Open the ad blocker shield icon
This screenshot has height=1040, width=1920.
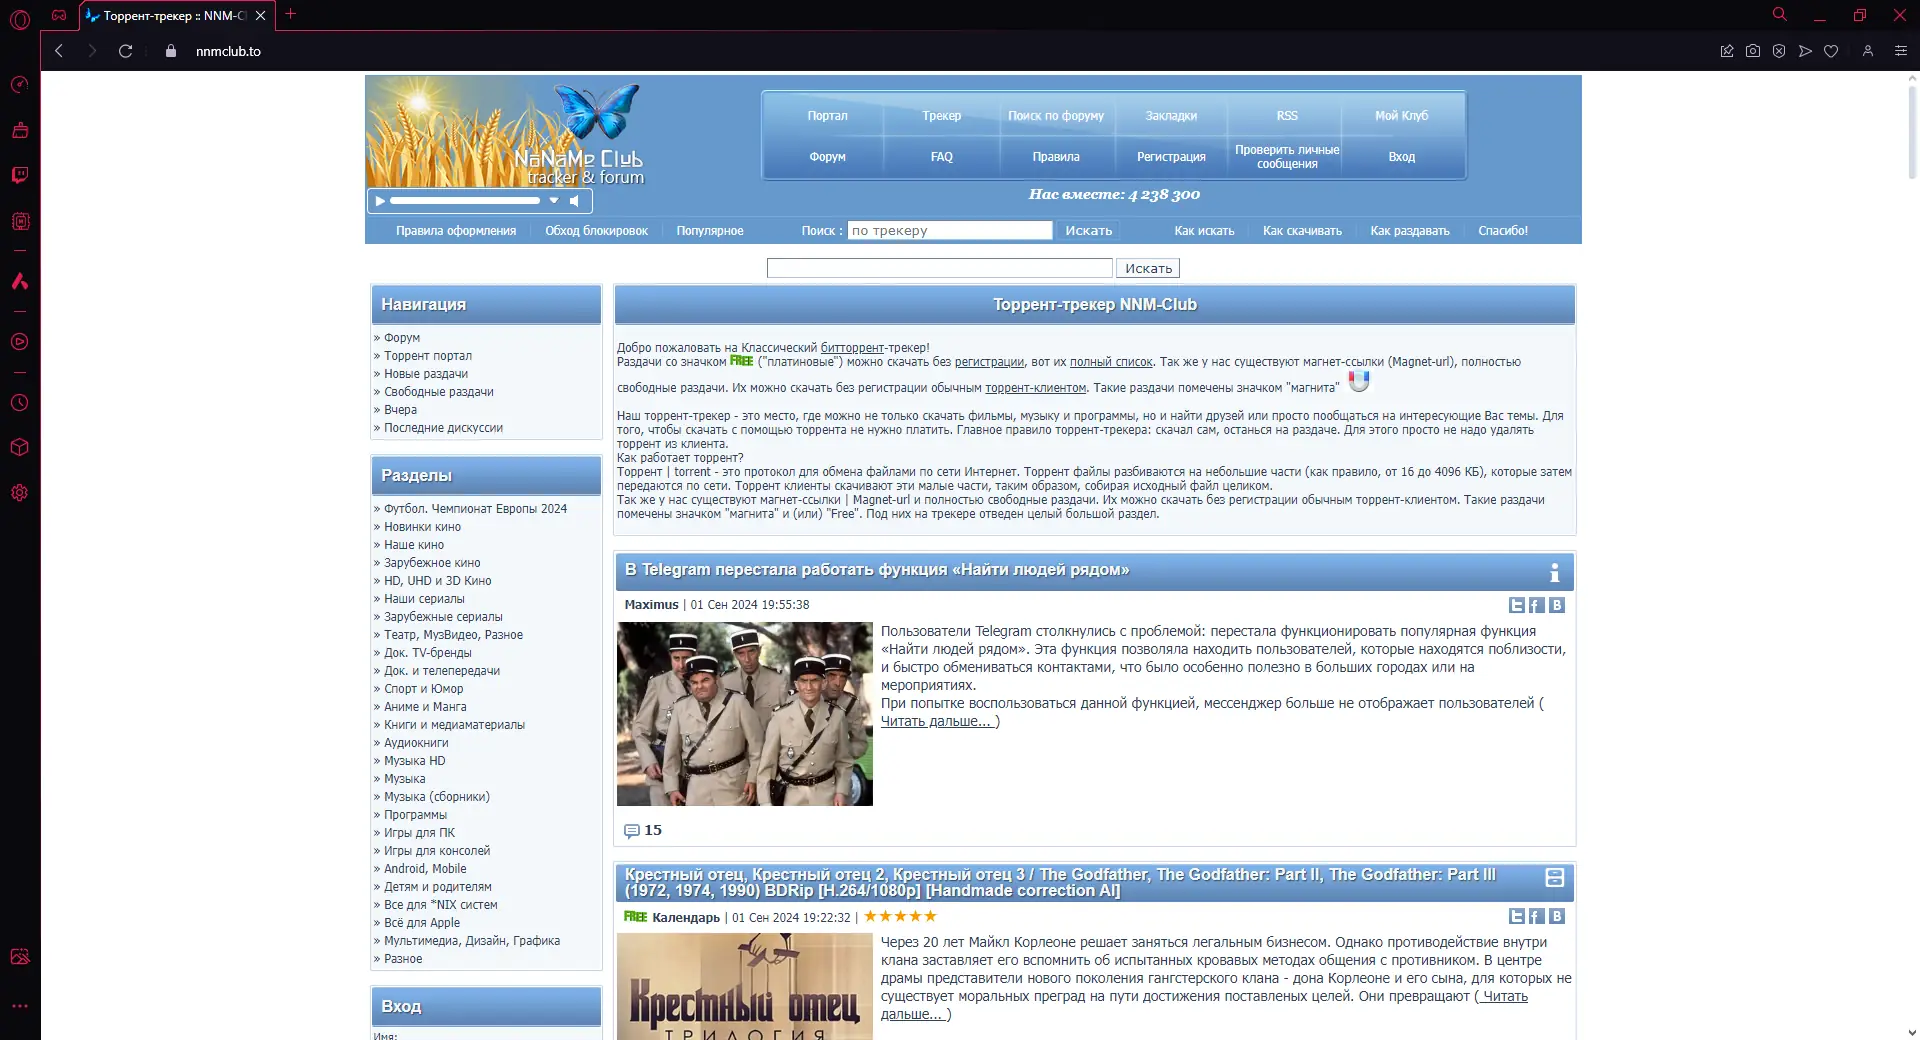1779,51
